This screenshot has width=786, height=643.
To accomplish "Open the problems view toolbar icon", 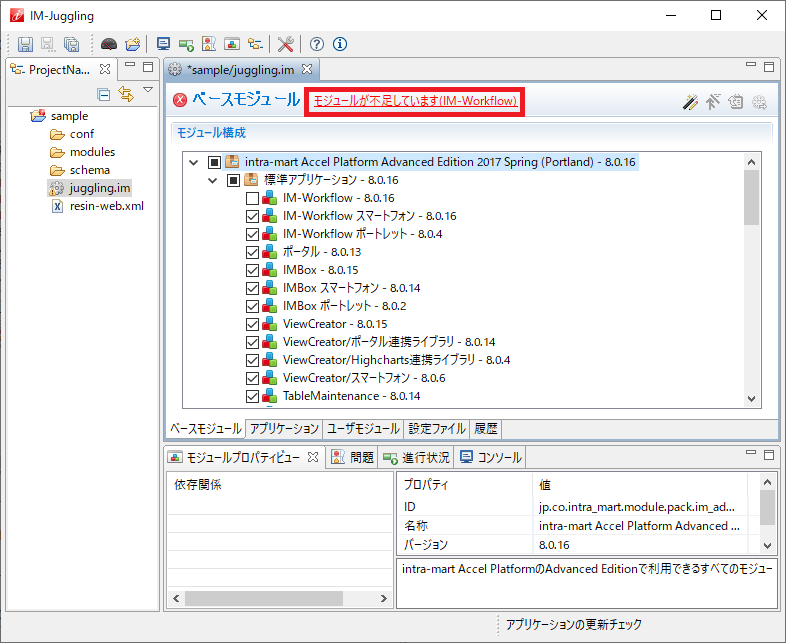I will [209, 44].
